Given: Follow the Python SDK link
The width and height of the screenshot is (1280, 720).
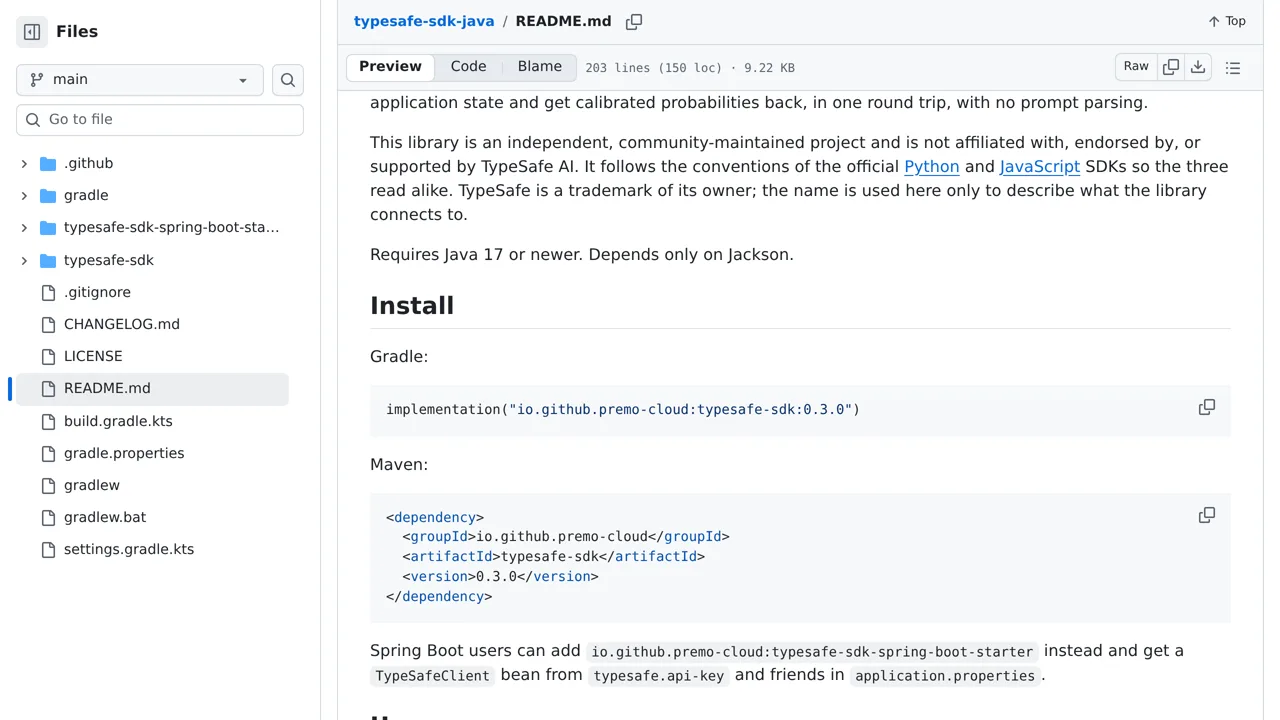Looking at the screenshot, I should pos(932,167).
